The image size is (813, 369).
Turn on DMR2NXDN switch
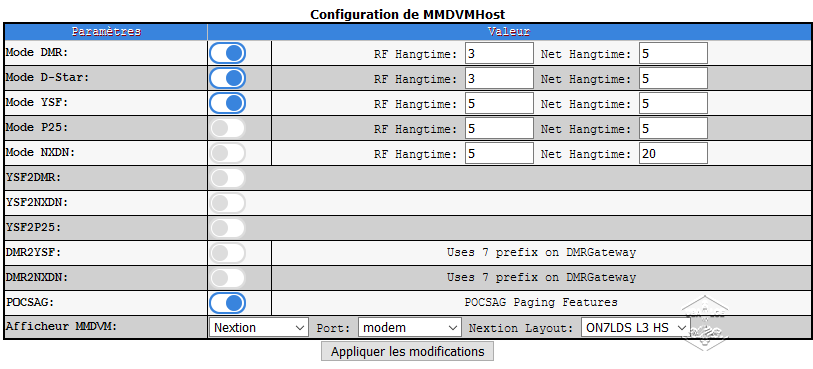pos(228,277)
